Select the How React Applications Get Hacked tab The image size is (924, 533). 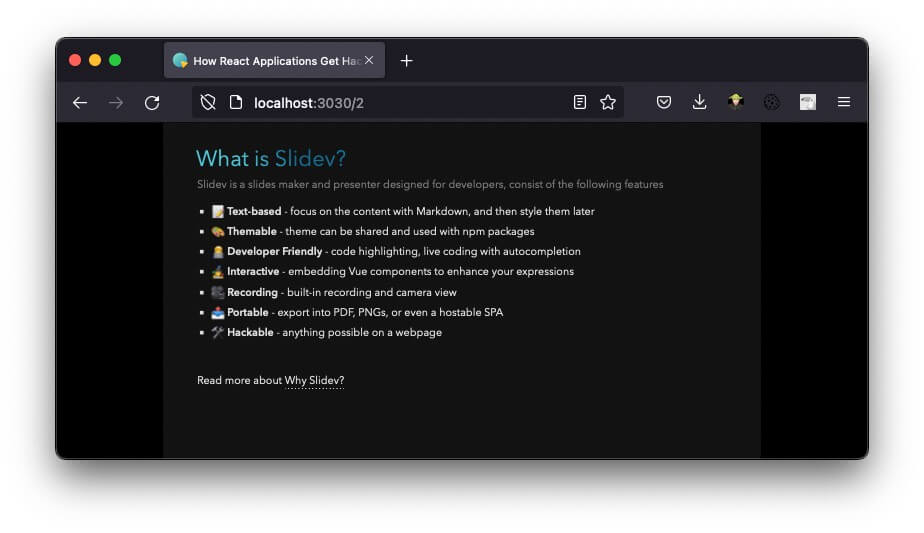pyautogui.click(x=274, y=60)
